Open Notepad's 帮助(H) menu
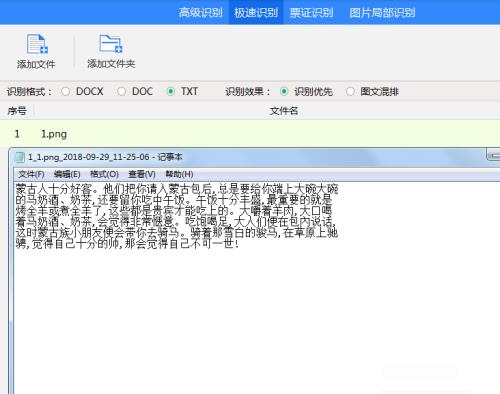This screenshot has height=394, width=500. pyautogui.click(x=179, y=174)
